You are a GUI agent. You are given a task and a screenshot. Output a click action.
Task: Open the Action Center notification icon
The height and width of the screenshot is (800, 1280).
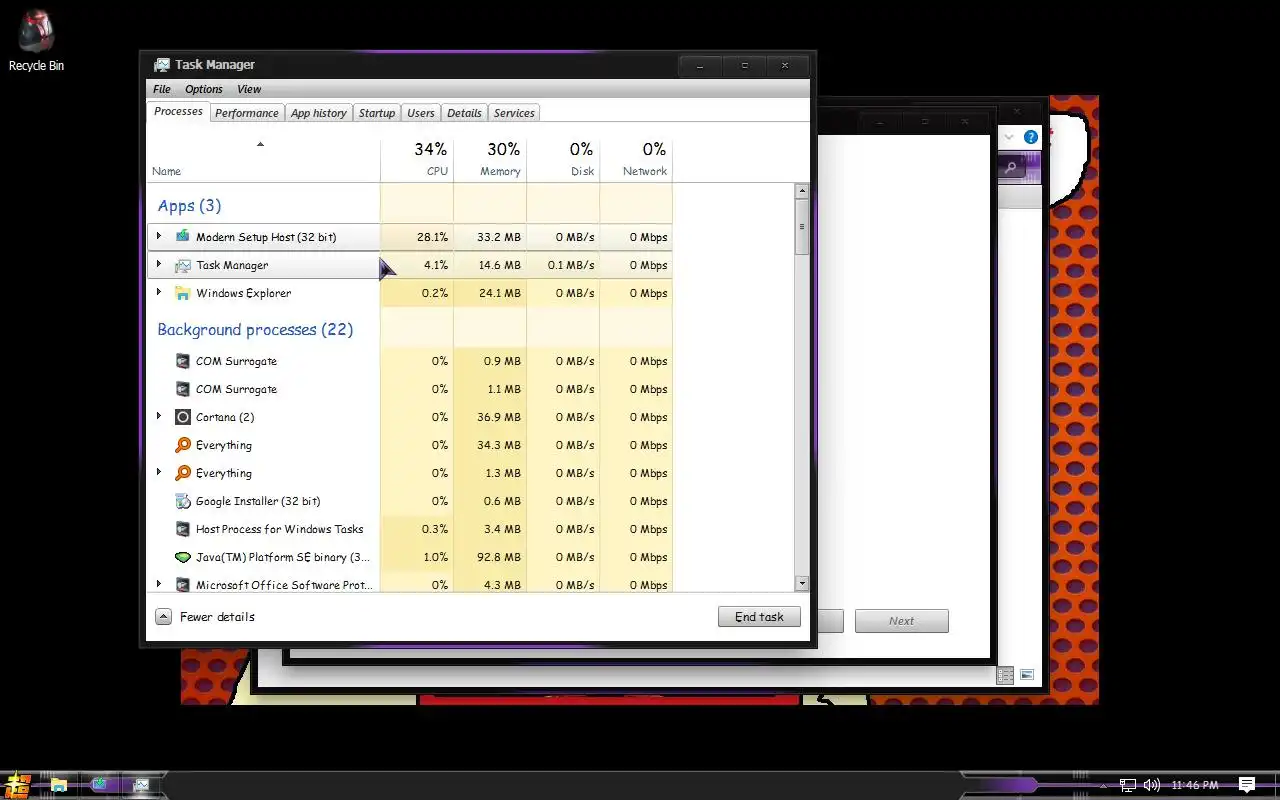coord(1247,785)
